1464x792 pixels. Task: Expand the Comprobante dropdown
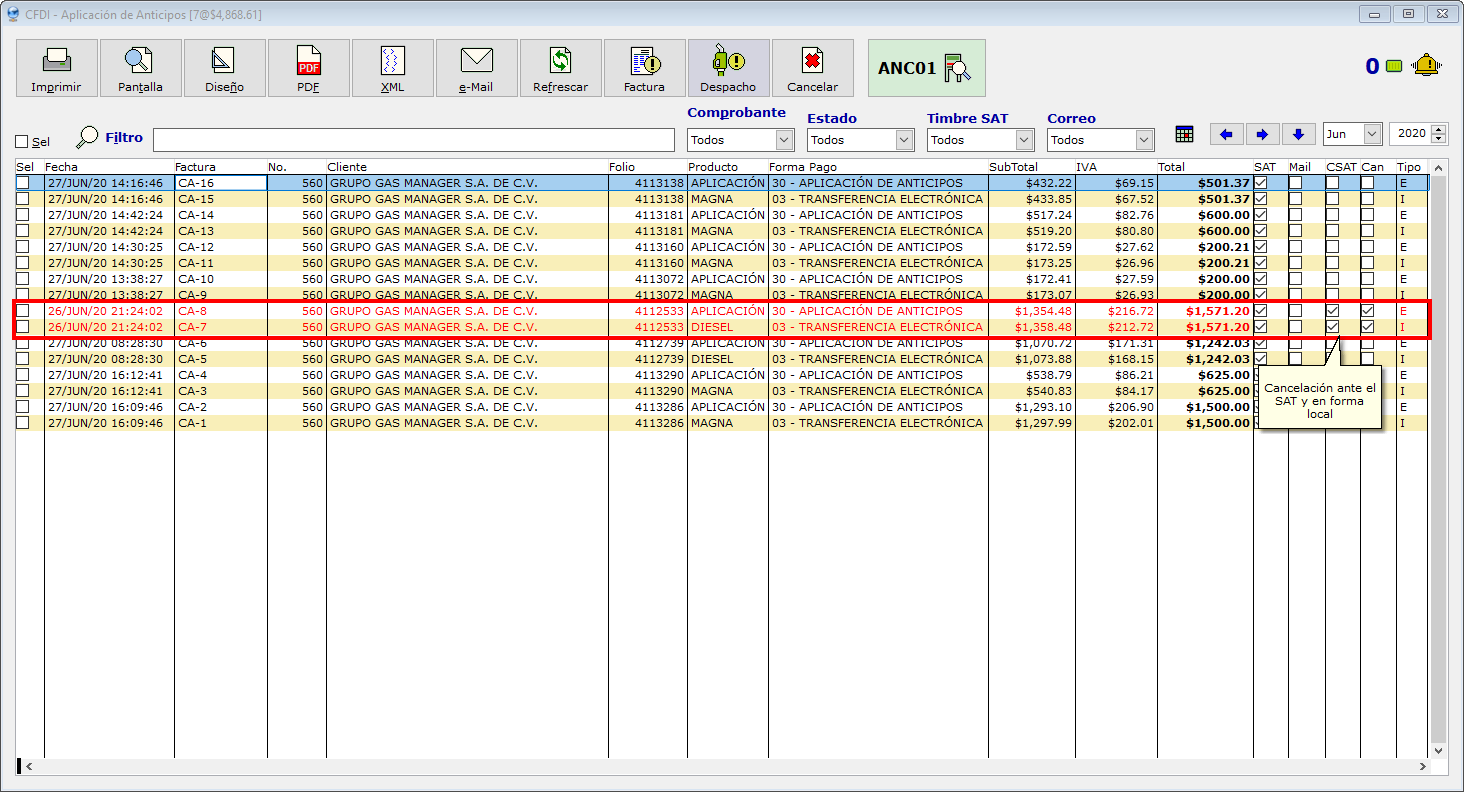(784, 140)
